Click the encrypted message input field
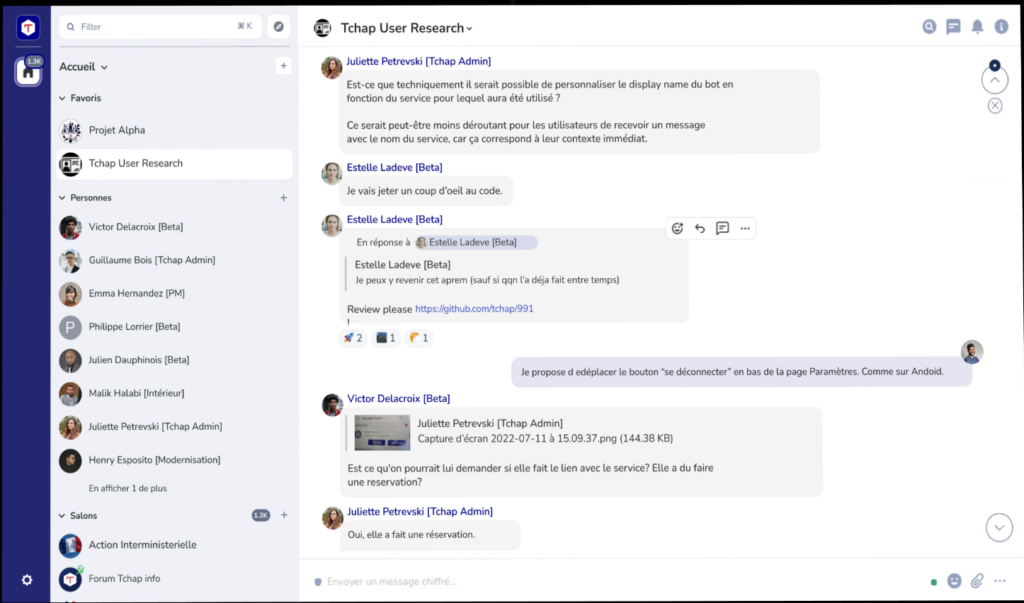 click(600, 581)
